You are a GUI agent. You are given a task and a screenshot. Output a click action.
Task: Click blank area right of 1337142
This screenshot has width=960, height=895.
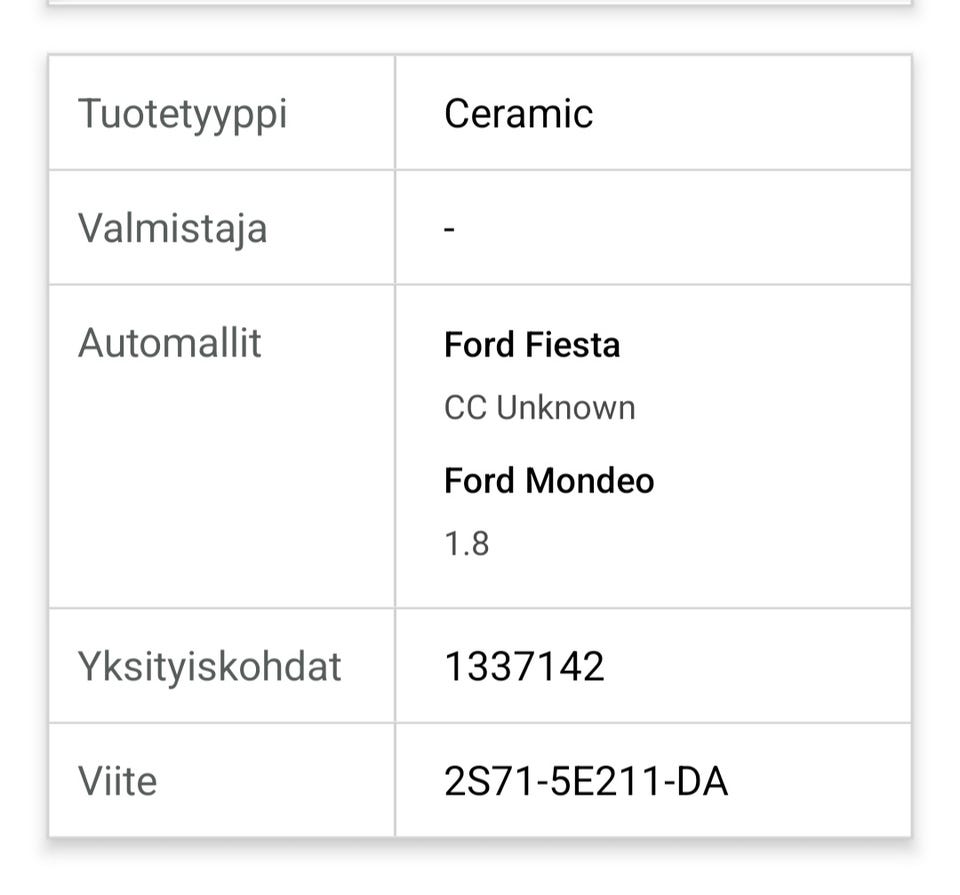coord(760,666)
